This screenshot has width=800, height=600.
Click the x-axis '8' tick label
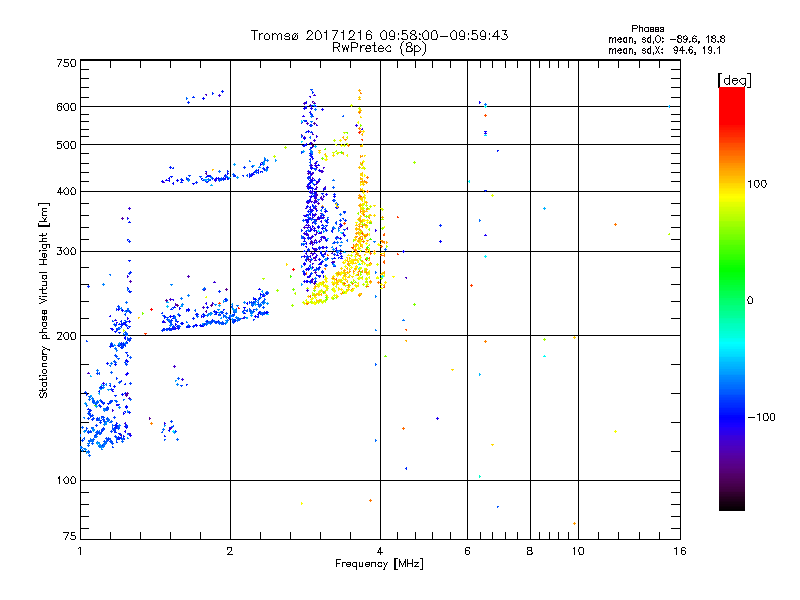[x=530, y=551]
